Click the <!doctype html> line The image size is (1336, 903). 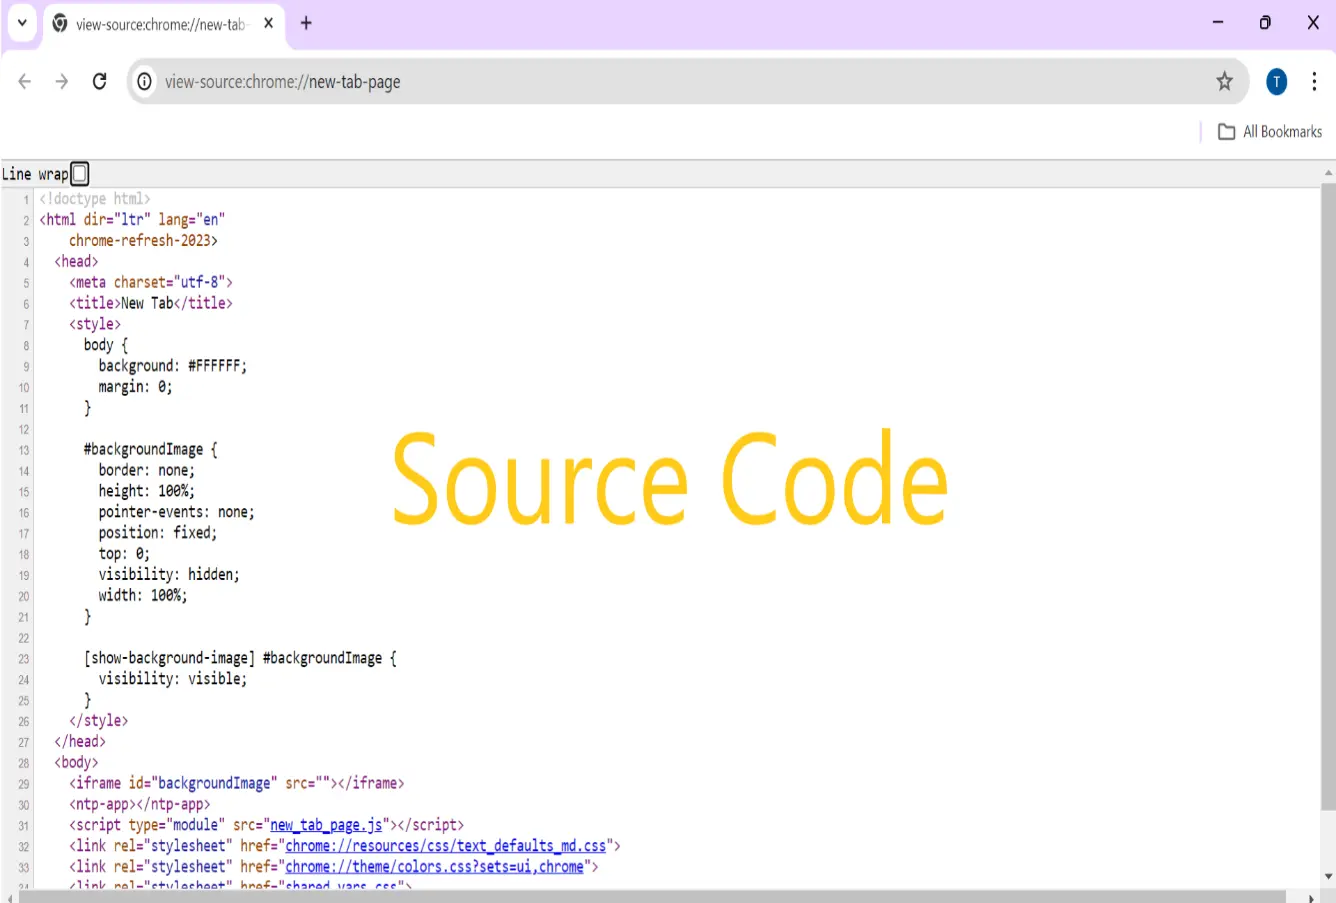[95, 199]
